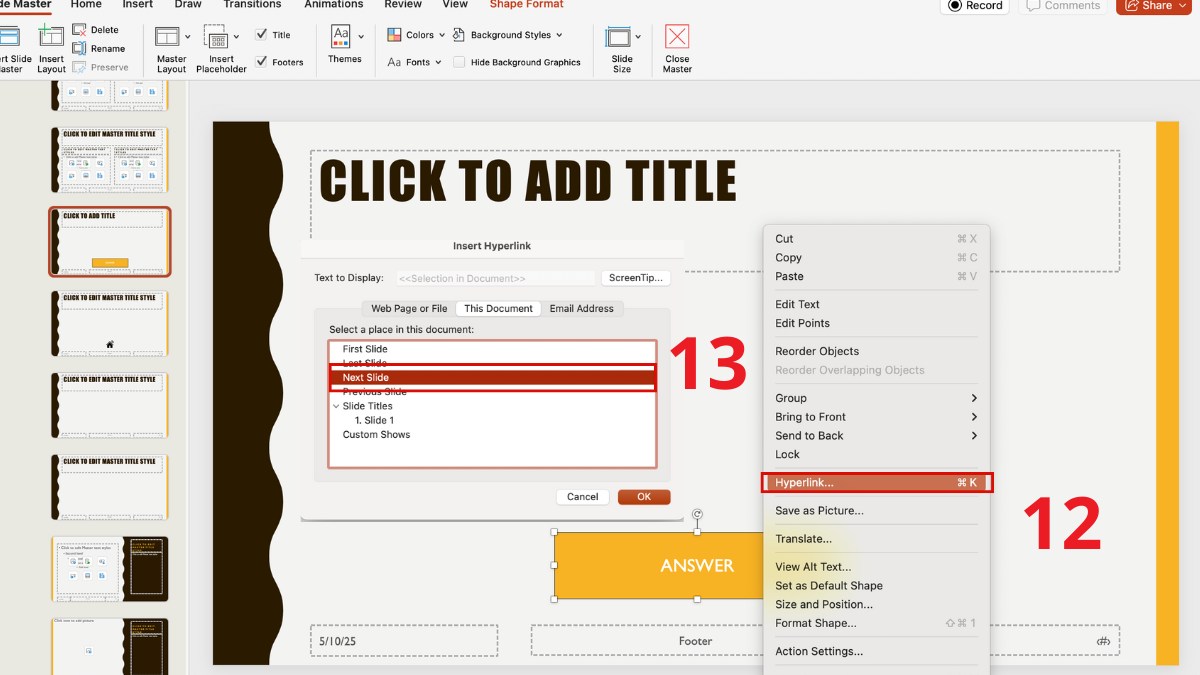Click the Close Master icon
Viewport: 1200px width, 675px height.
[x=677, y=37]
